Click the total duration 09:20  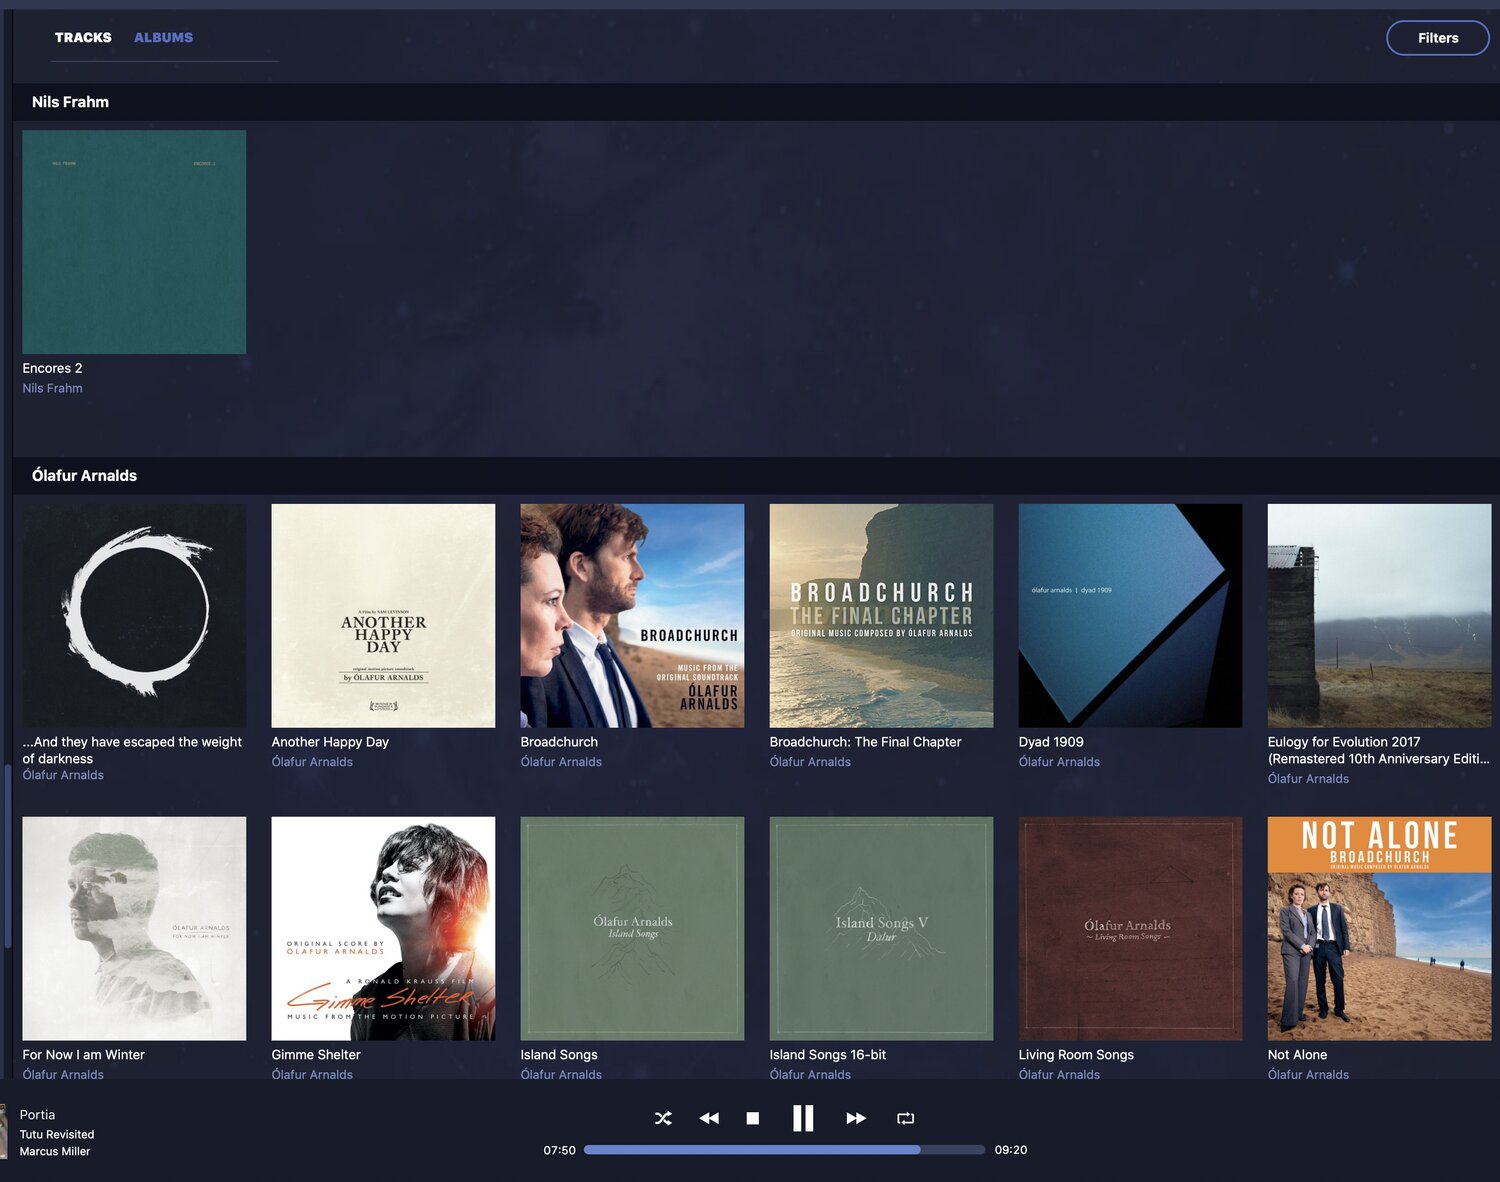pos(1011,1150)
